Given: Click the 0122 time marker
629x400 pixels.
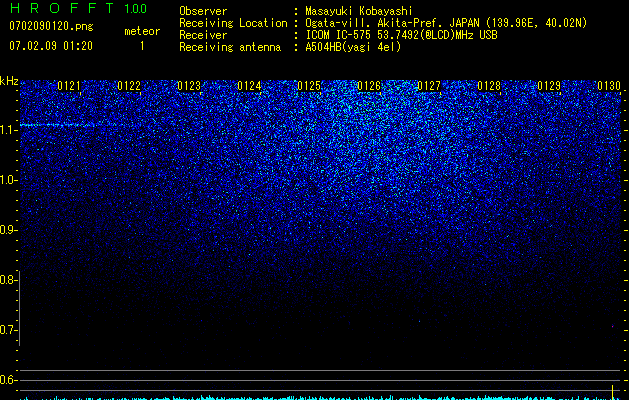Looking at the screenshot, I should 129,86.
